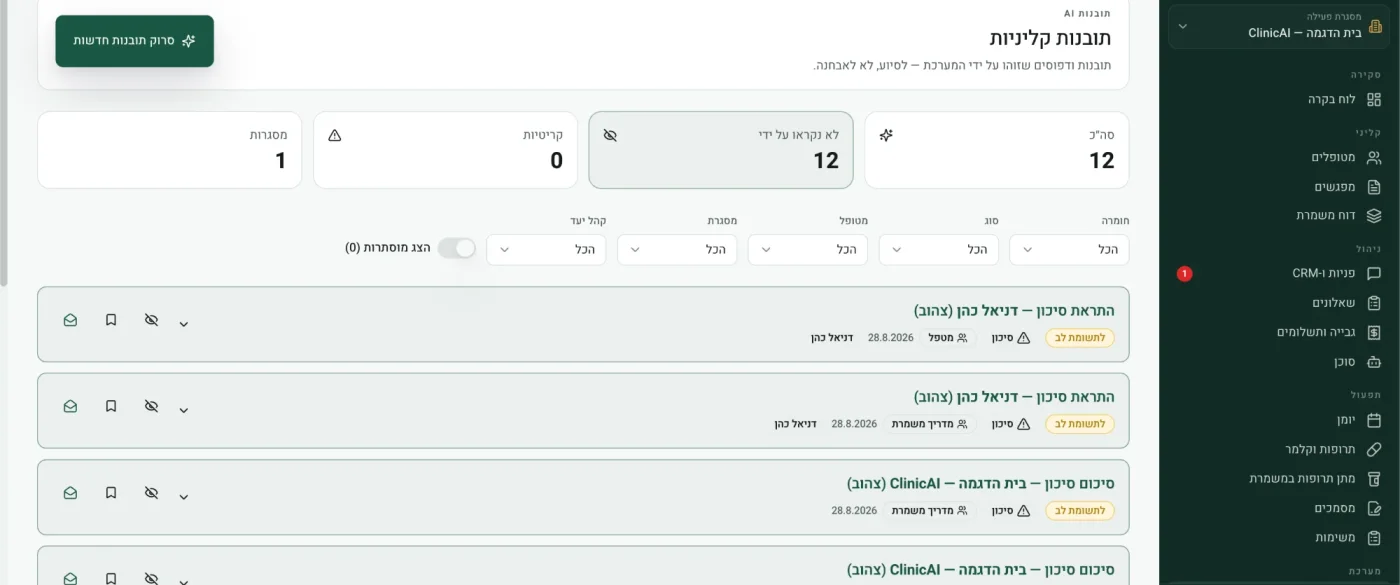The height and width of the screenshot is (585, 1400).
Task: Mark read the דניאל כהן card tagged מדריך משמרת
Action: pos(70,406)
